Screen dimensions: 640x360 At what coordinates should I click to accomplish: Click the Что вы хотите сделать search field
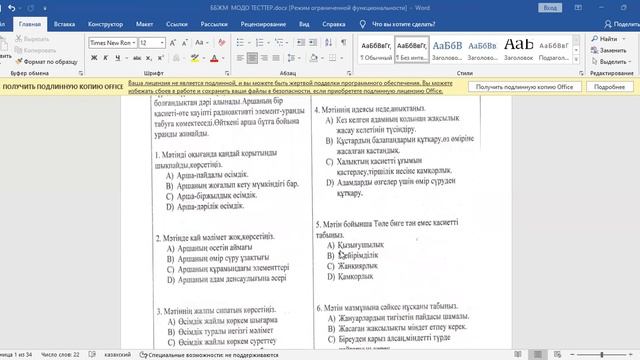[403, 24]
